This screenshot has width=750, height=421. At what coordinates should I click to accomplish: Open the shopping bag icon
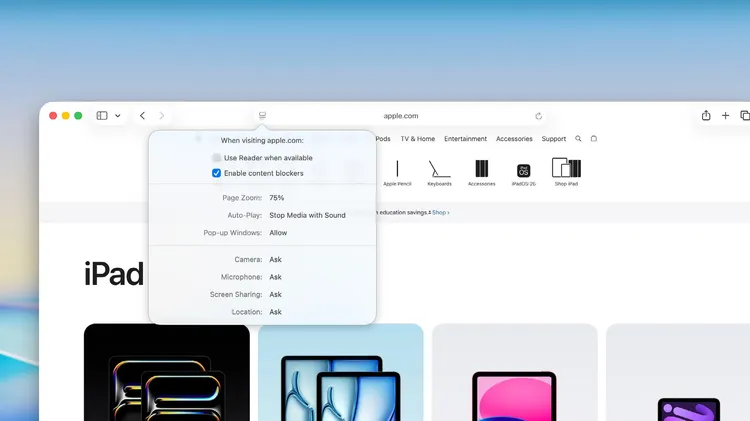(593, 139)
